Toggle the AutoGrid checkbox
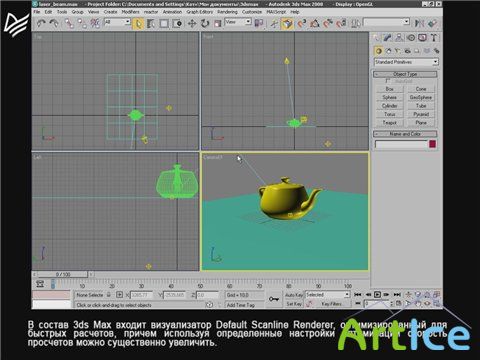The height and width of the screenshot is (360, 480). coord(388,81)
